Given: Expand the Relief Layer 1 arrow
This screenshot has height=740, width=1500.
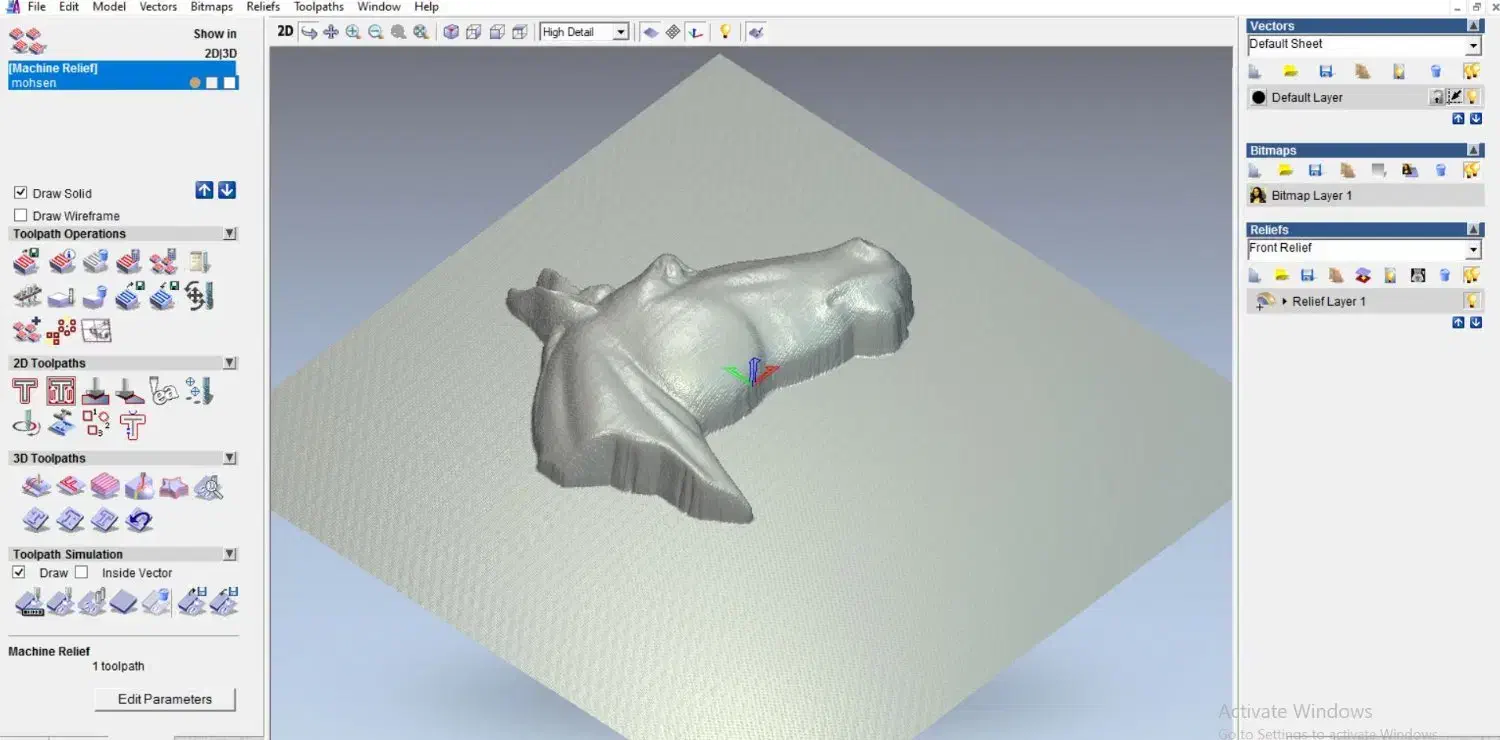Looking at the screenshot, I should click(1284, 301).
